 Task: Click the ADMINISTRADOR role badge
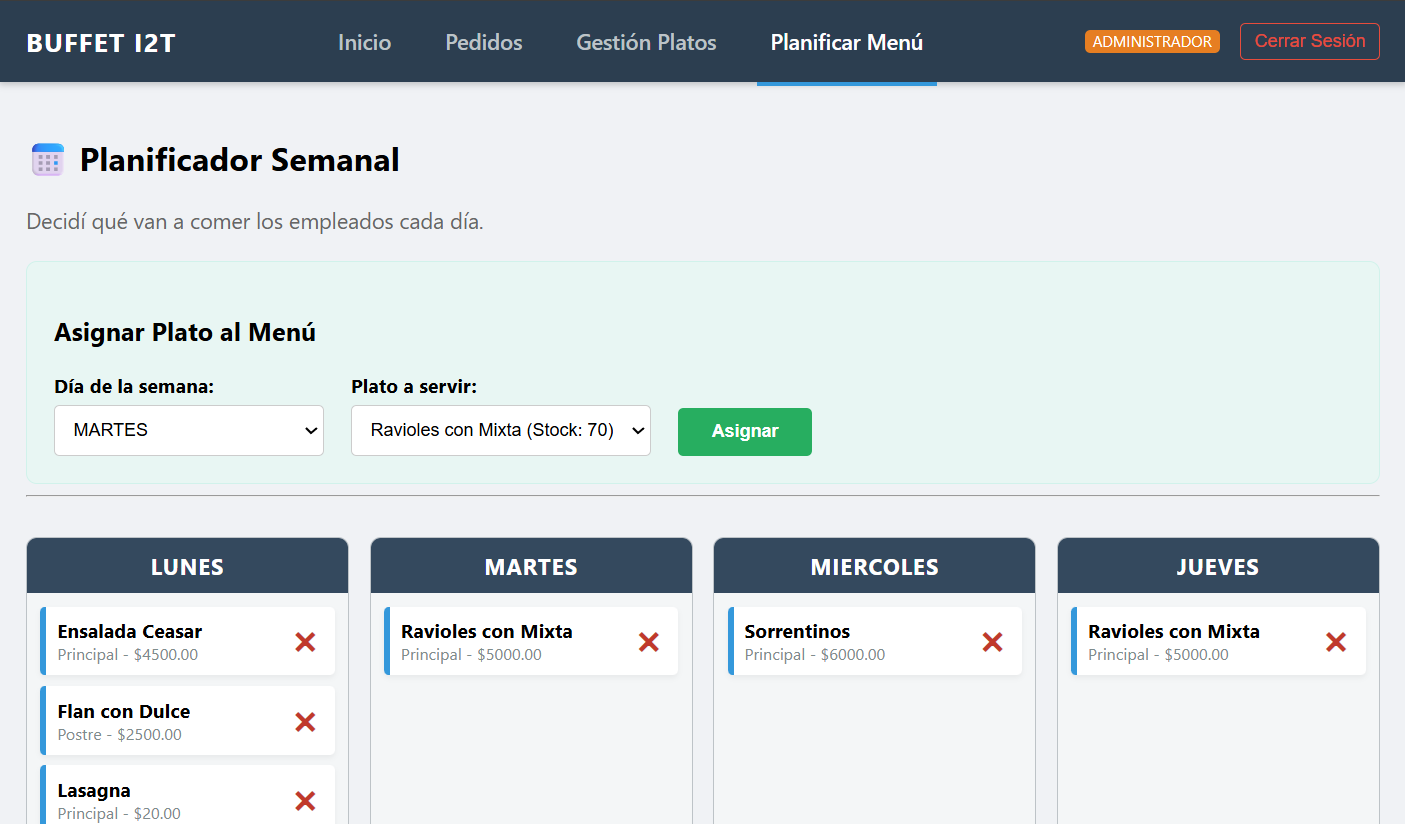pyautogui.click(x=1152, y=42)
